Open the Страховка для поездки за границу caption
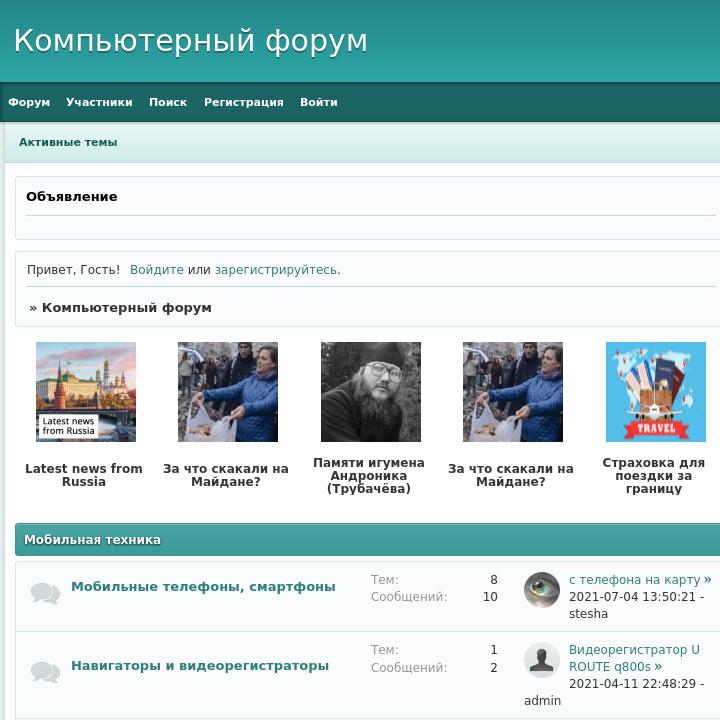 click(653, 475)
